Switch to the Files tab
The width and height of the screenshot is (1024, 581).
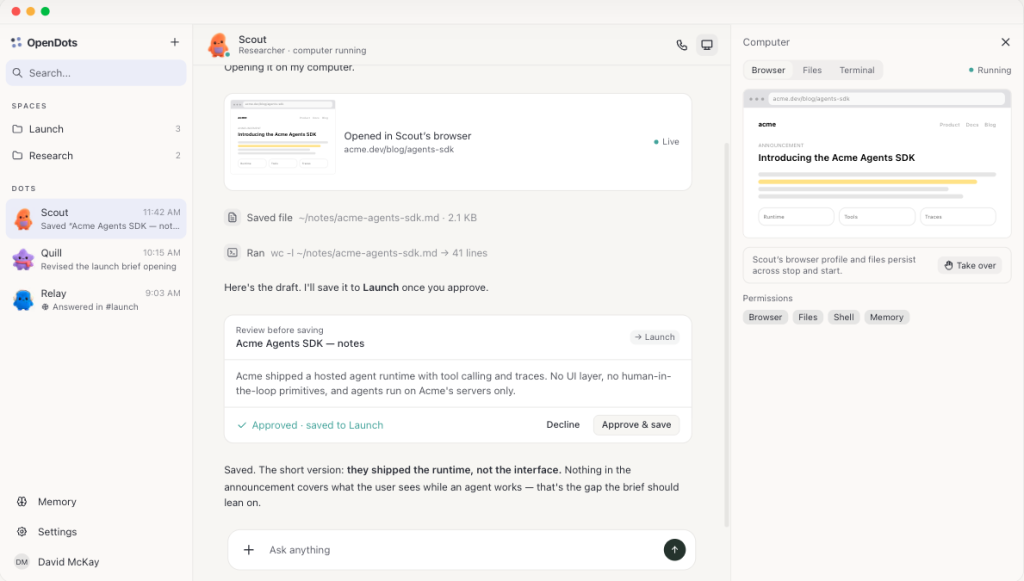coord(812,70)
